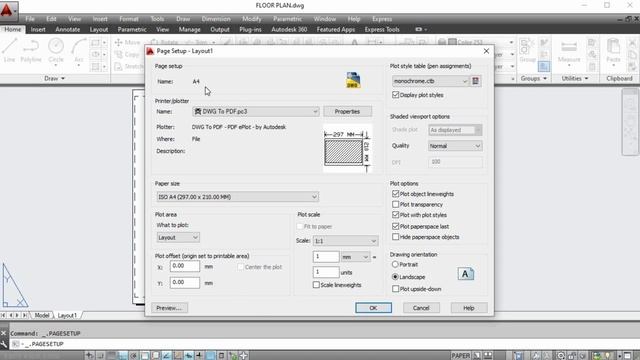Select the Line tool in the Draw panel
Viewport: 640px width, 360px height.
(9, 50)
